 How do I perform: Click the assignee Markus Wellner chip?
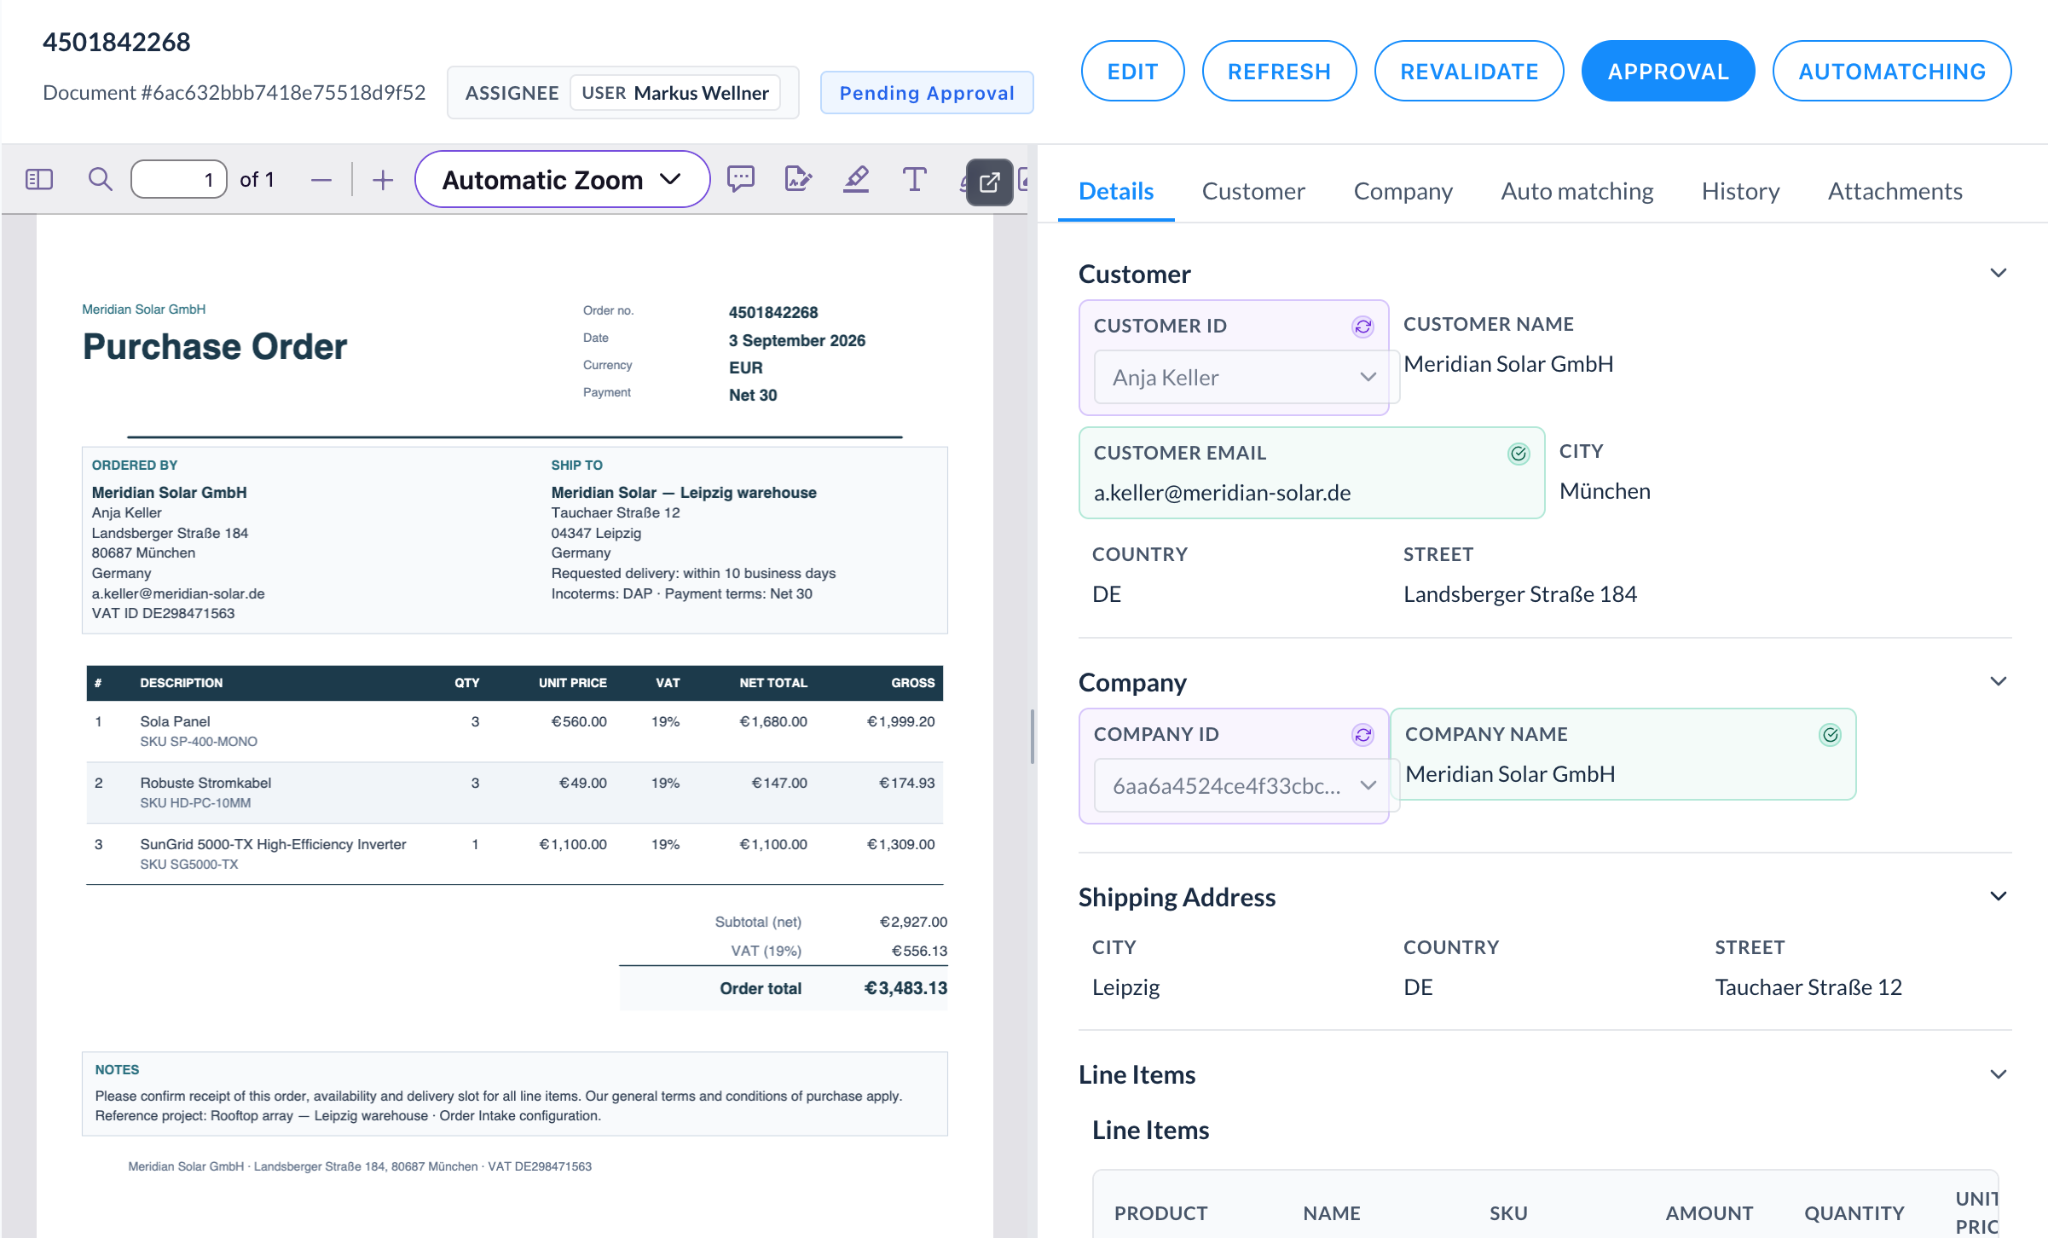(675, 93)
